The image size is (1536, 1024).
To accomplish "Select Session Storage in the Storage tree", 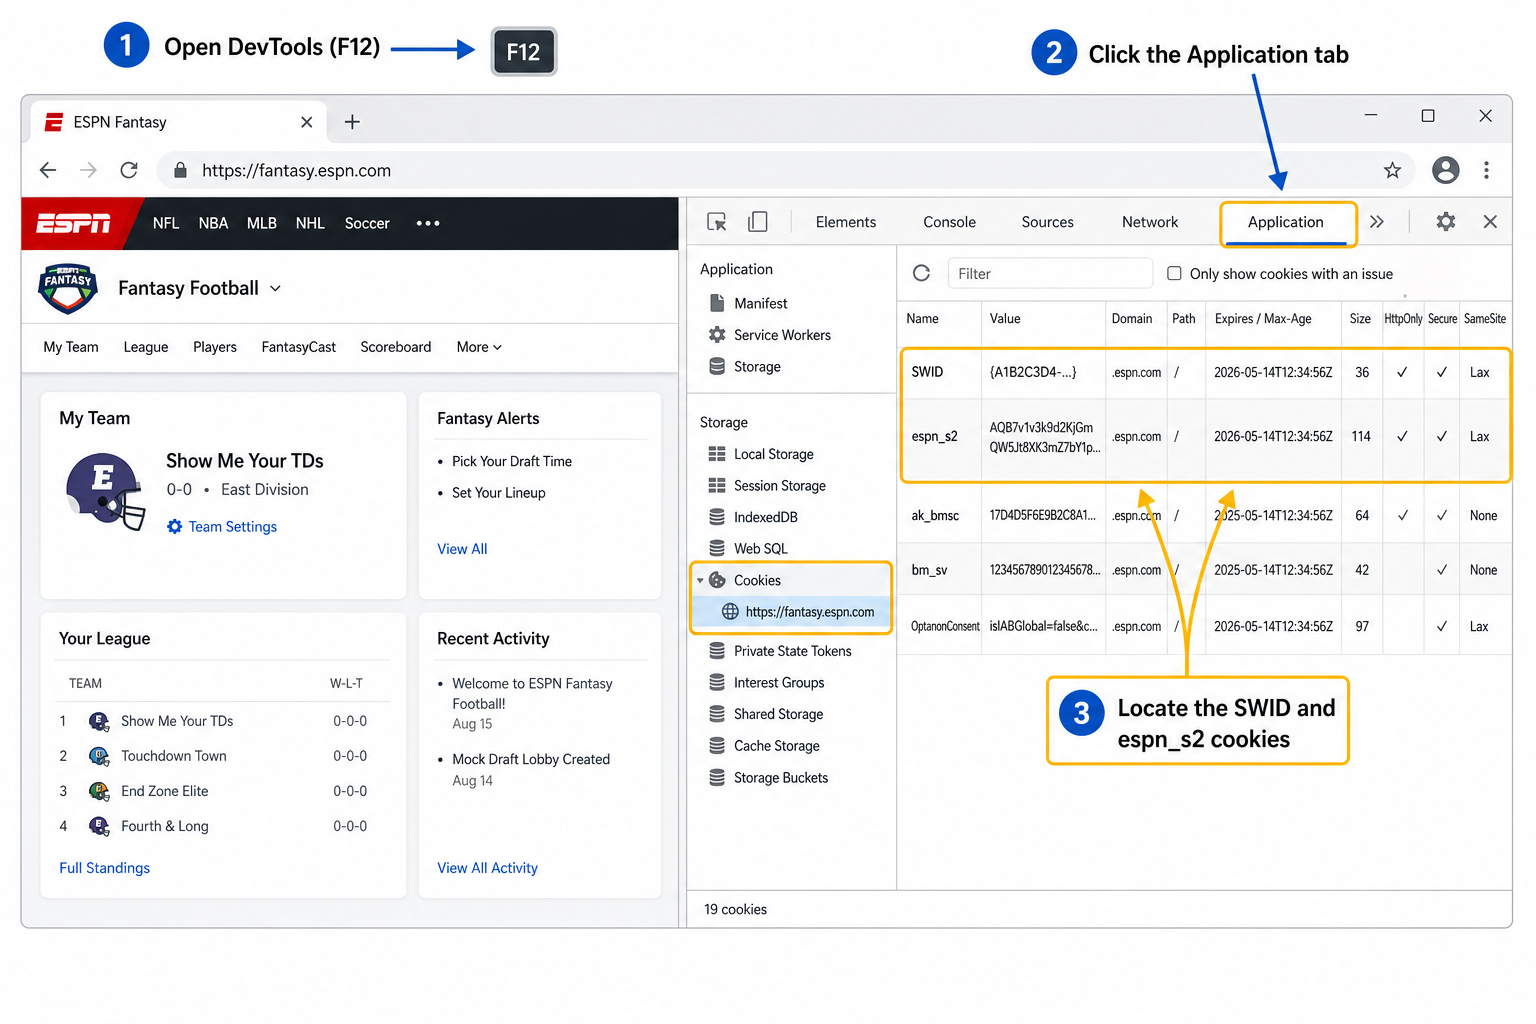I will click(780, 486).
